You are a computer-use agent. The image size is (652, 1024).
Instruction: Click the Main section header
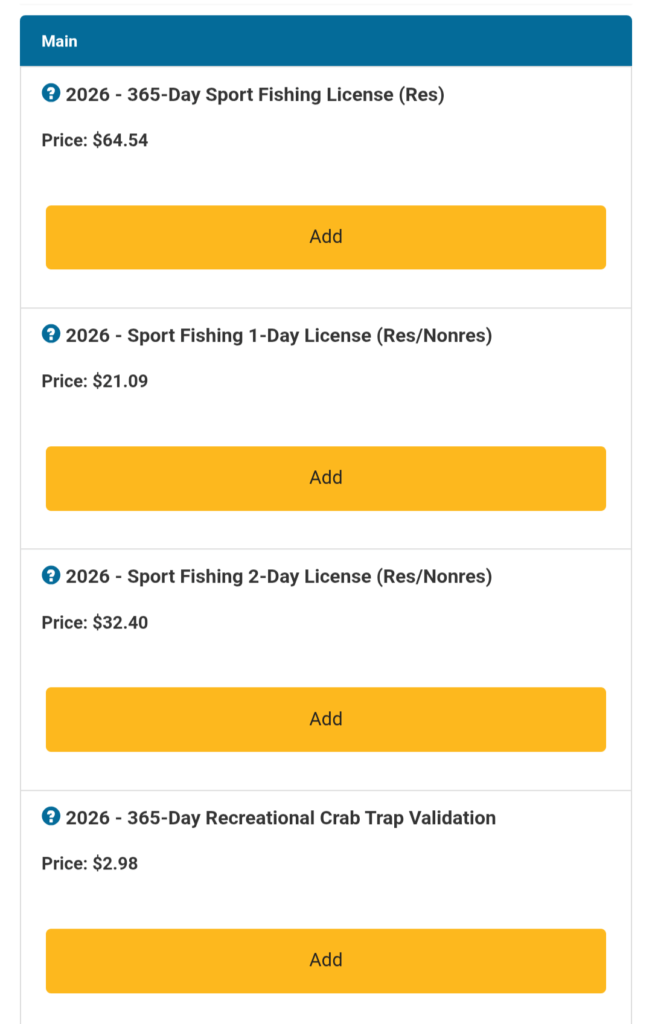tap(326, 42)
